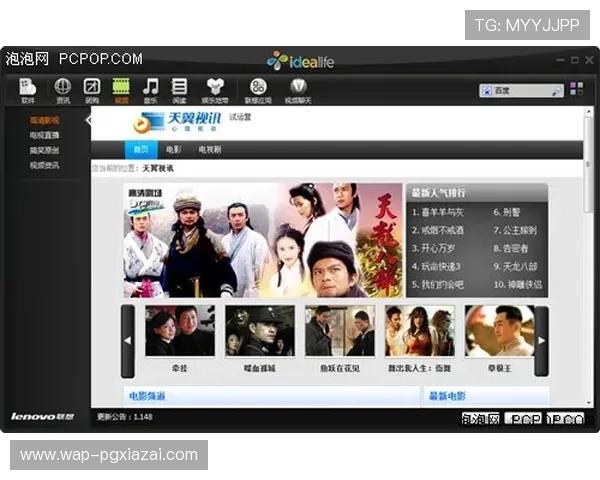The height and width of the screenshot is (480, 600).
Task: Open the 音乐 music note icon
Action: 150,89
